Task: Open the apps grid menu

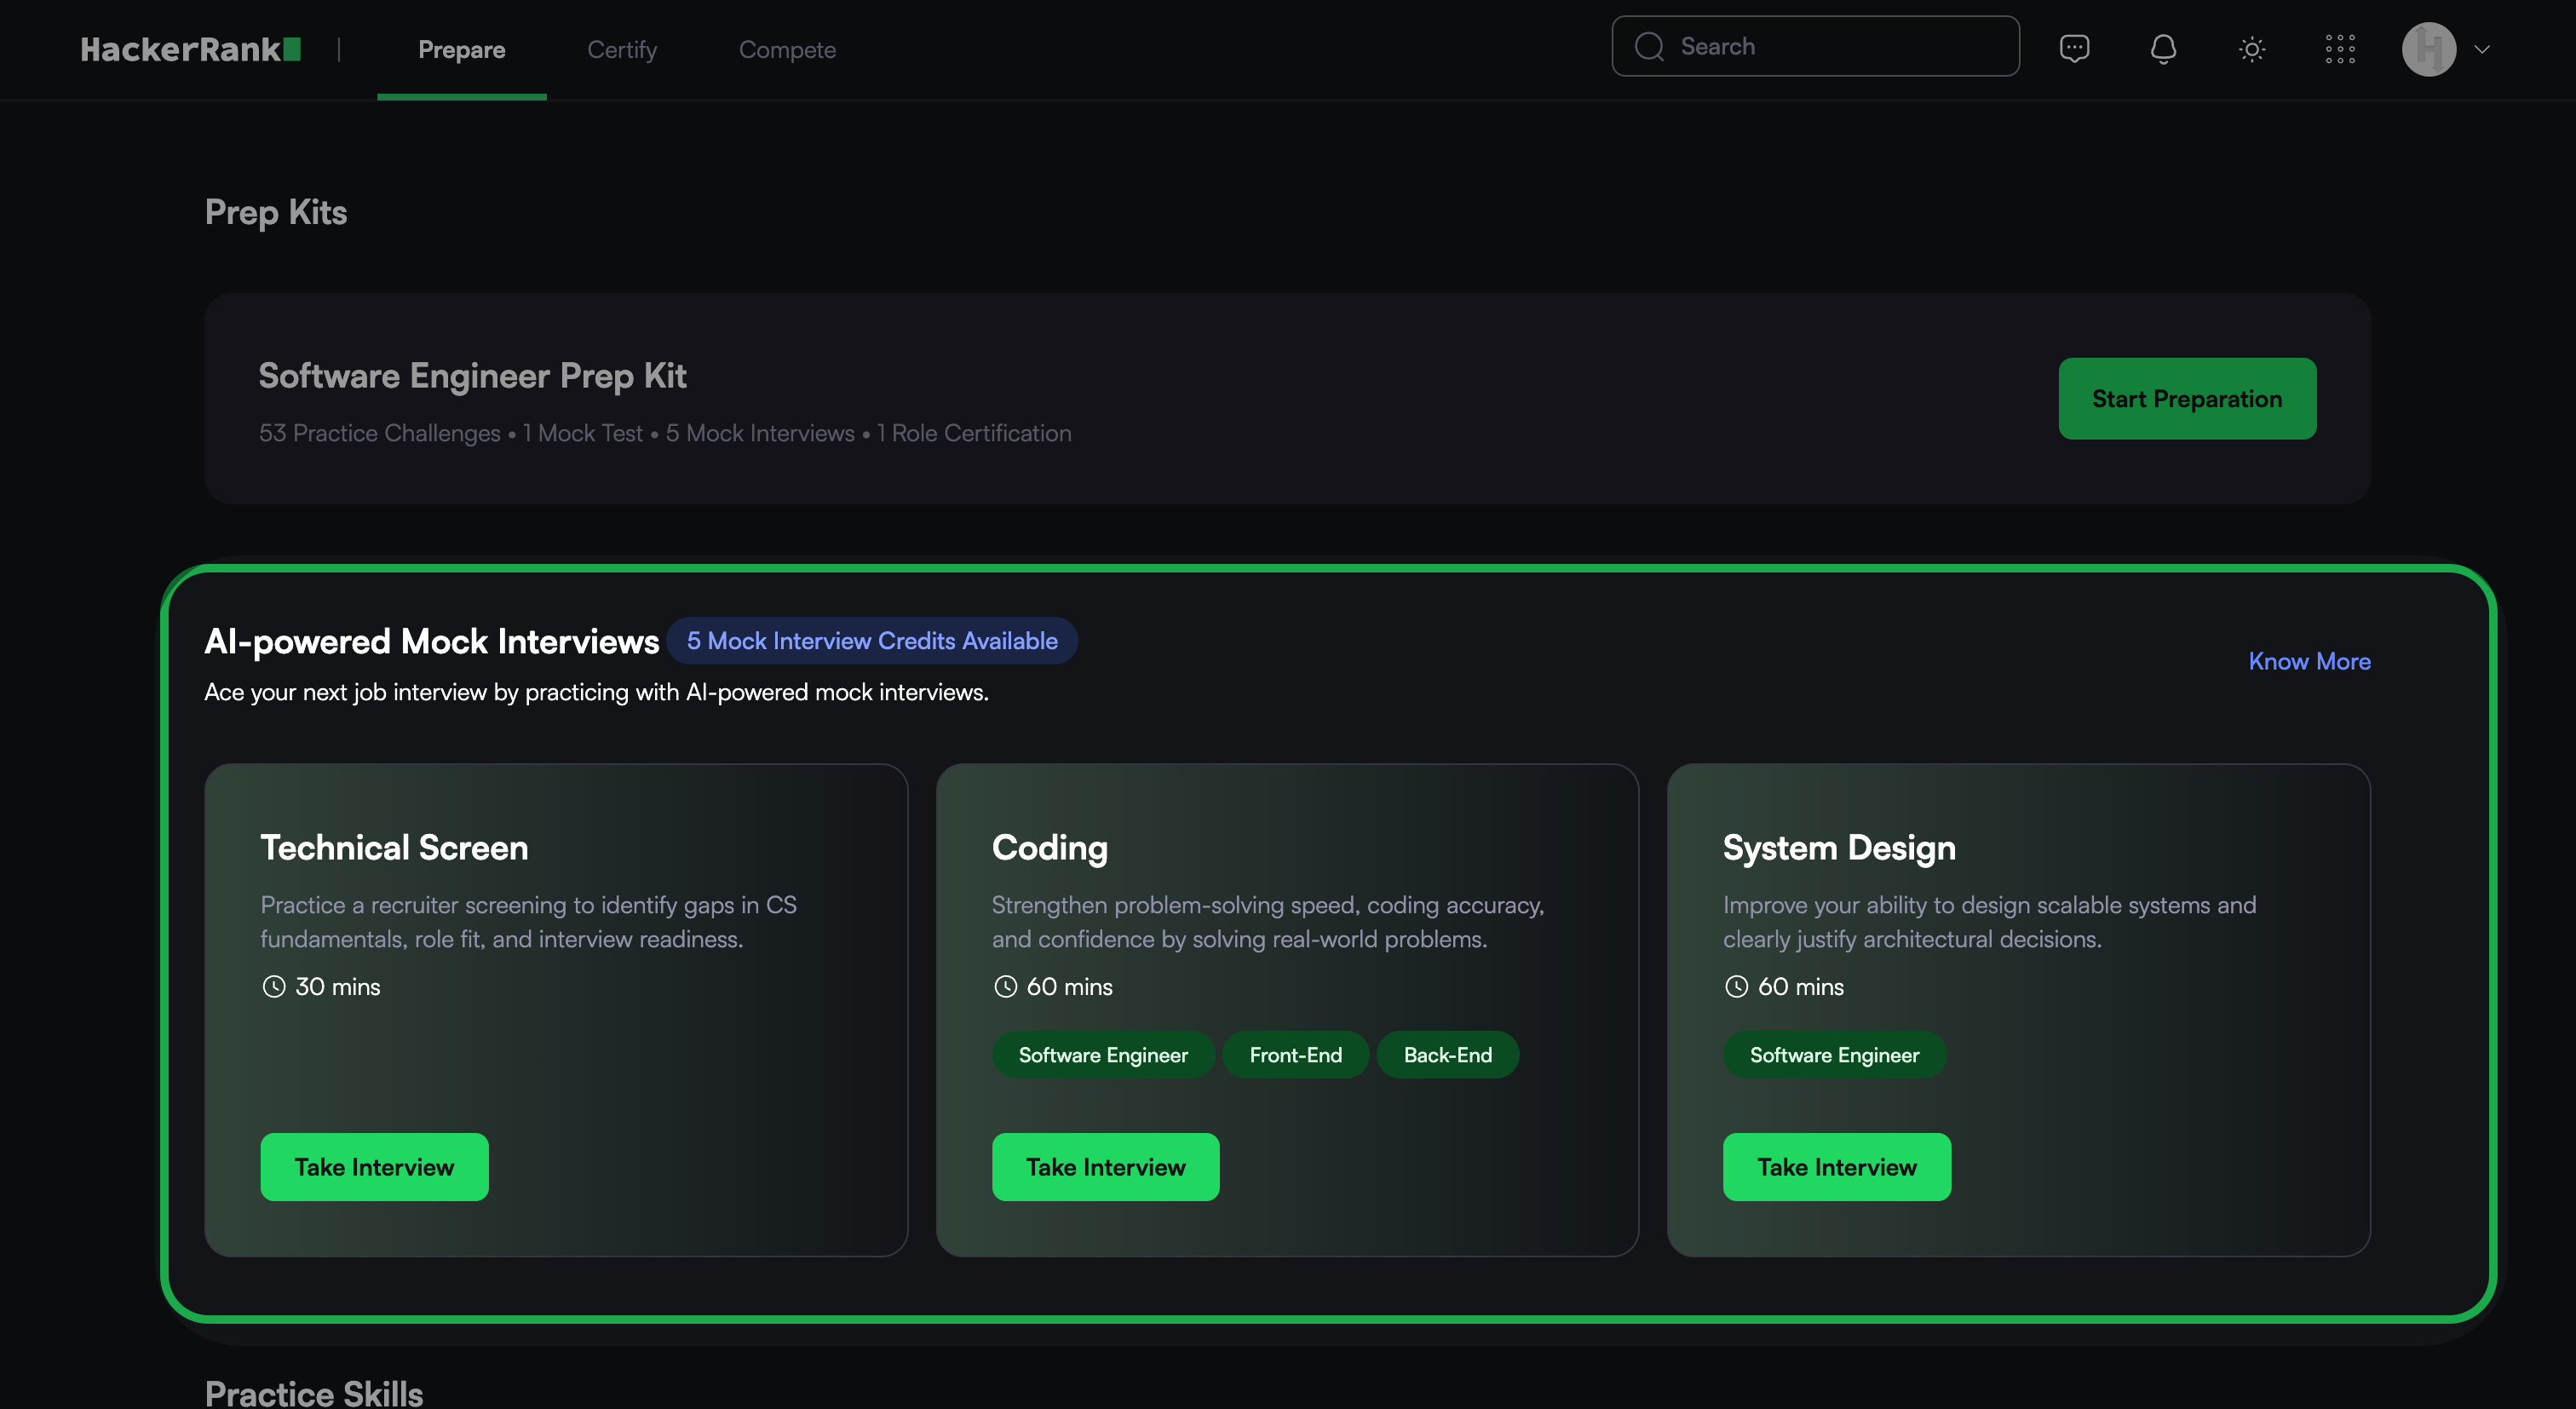Action: click(x=2340, y=49)
